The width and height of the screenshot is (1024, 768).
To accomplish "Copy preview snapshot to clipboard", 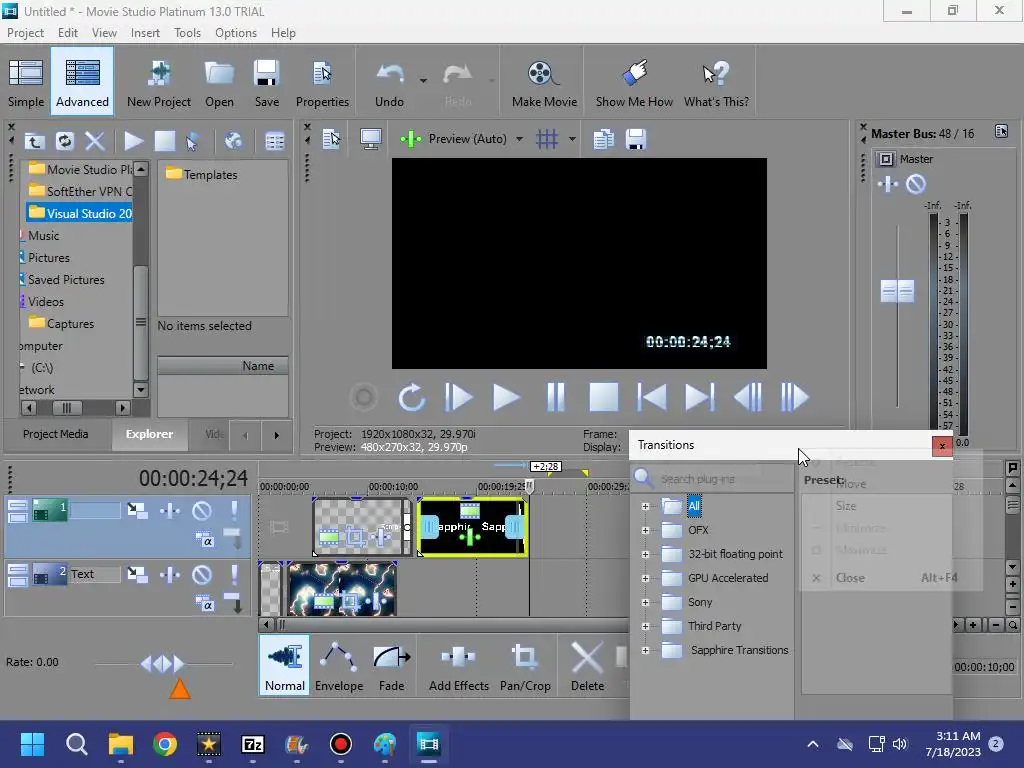I will click(603, 138).
